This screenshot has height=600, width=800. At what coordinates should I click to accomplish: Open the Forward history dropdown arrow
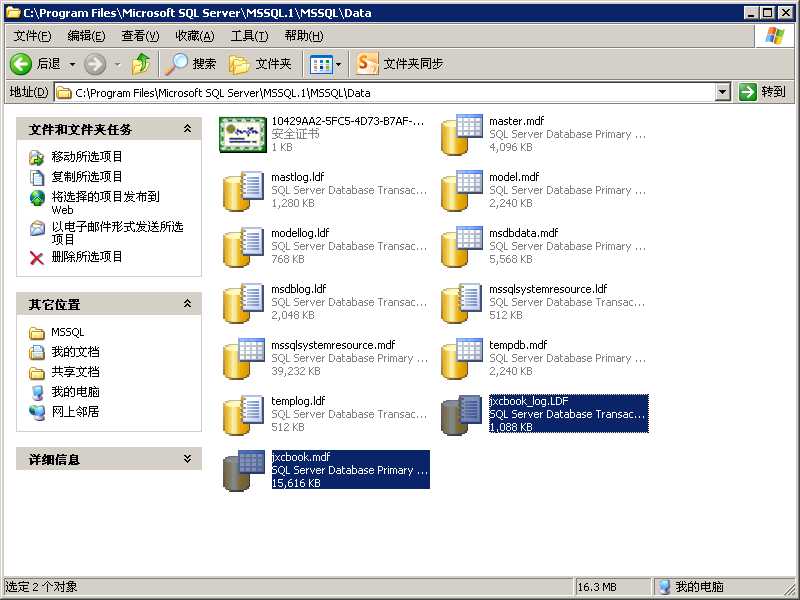(x=118, y=64)
